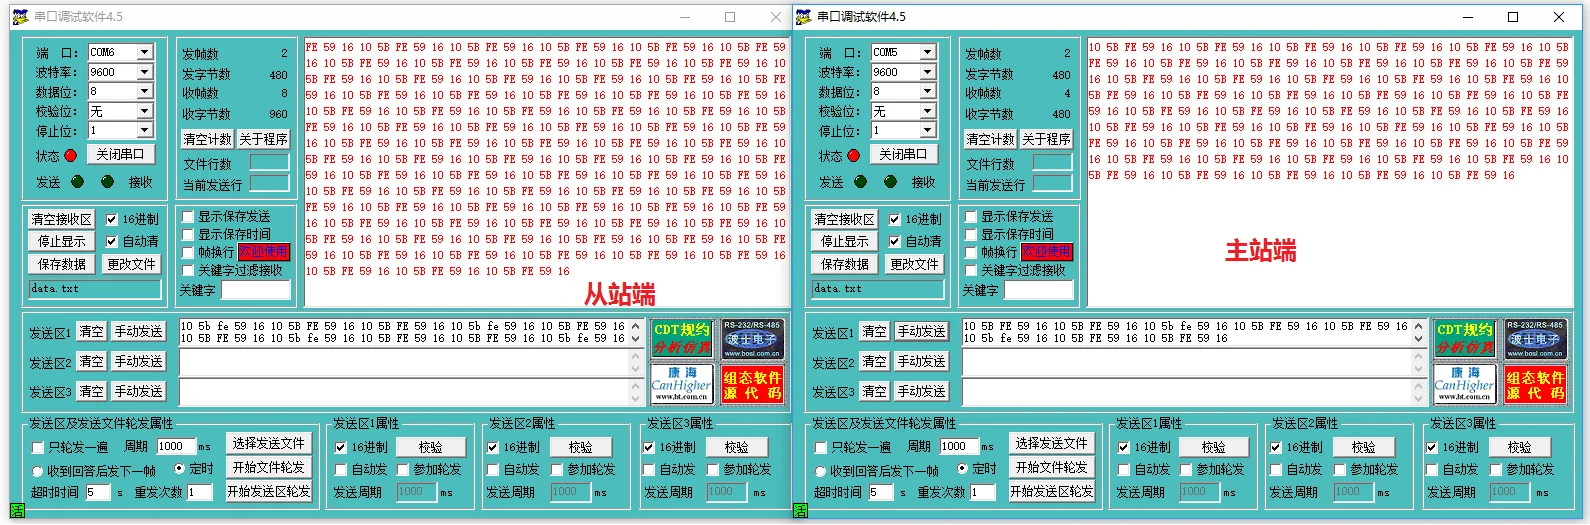Click red 欢迎使用 label in COM6 window
The width and height of the screenshot is (1590, 525).
tap(264, 252)
